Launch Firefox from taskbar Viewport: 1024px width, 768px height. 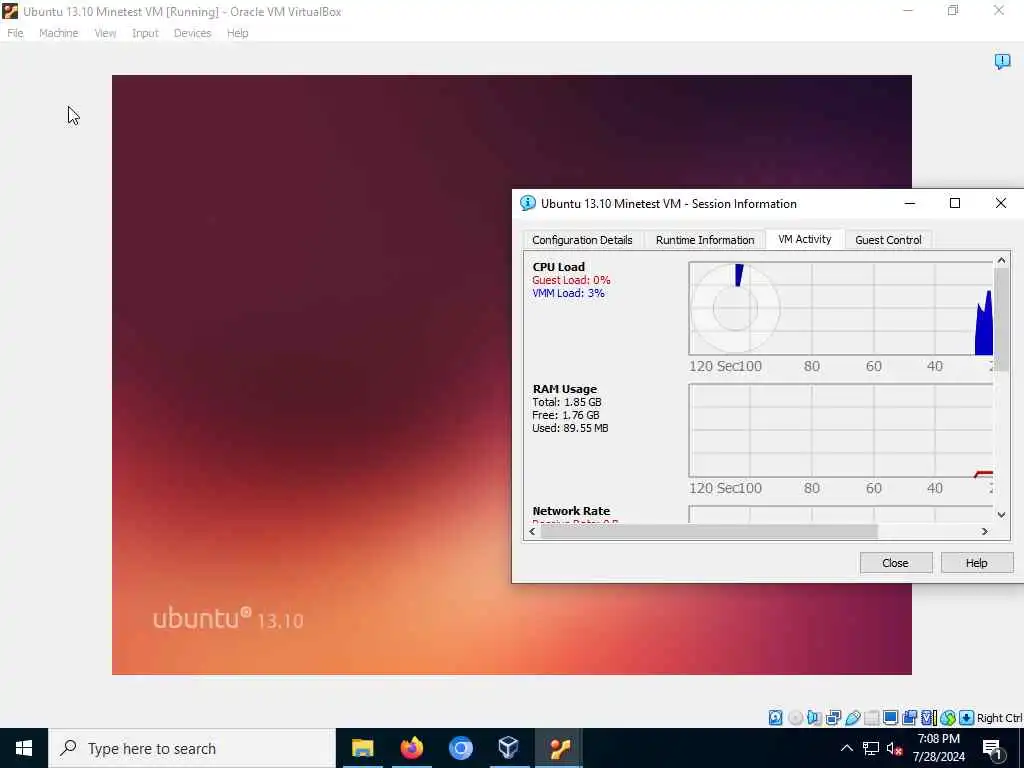[x=411, y=748]
